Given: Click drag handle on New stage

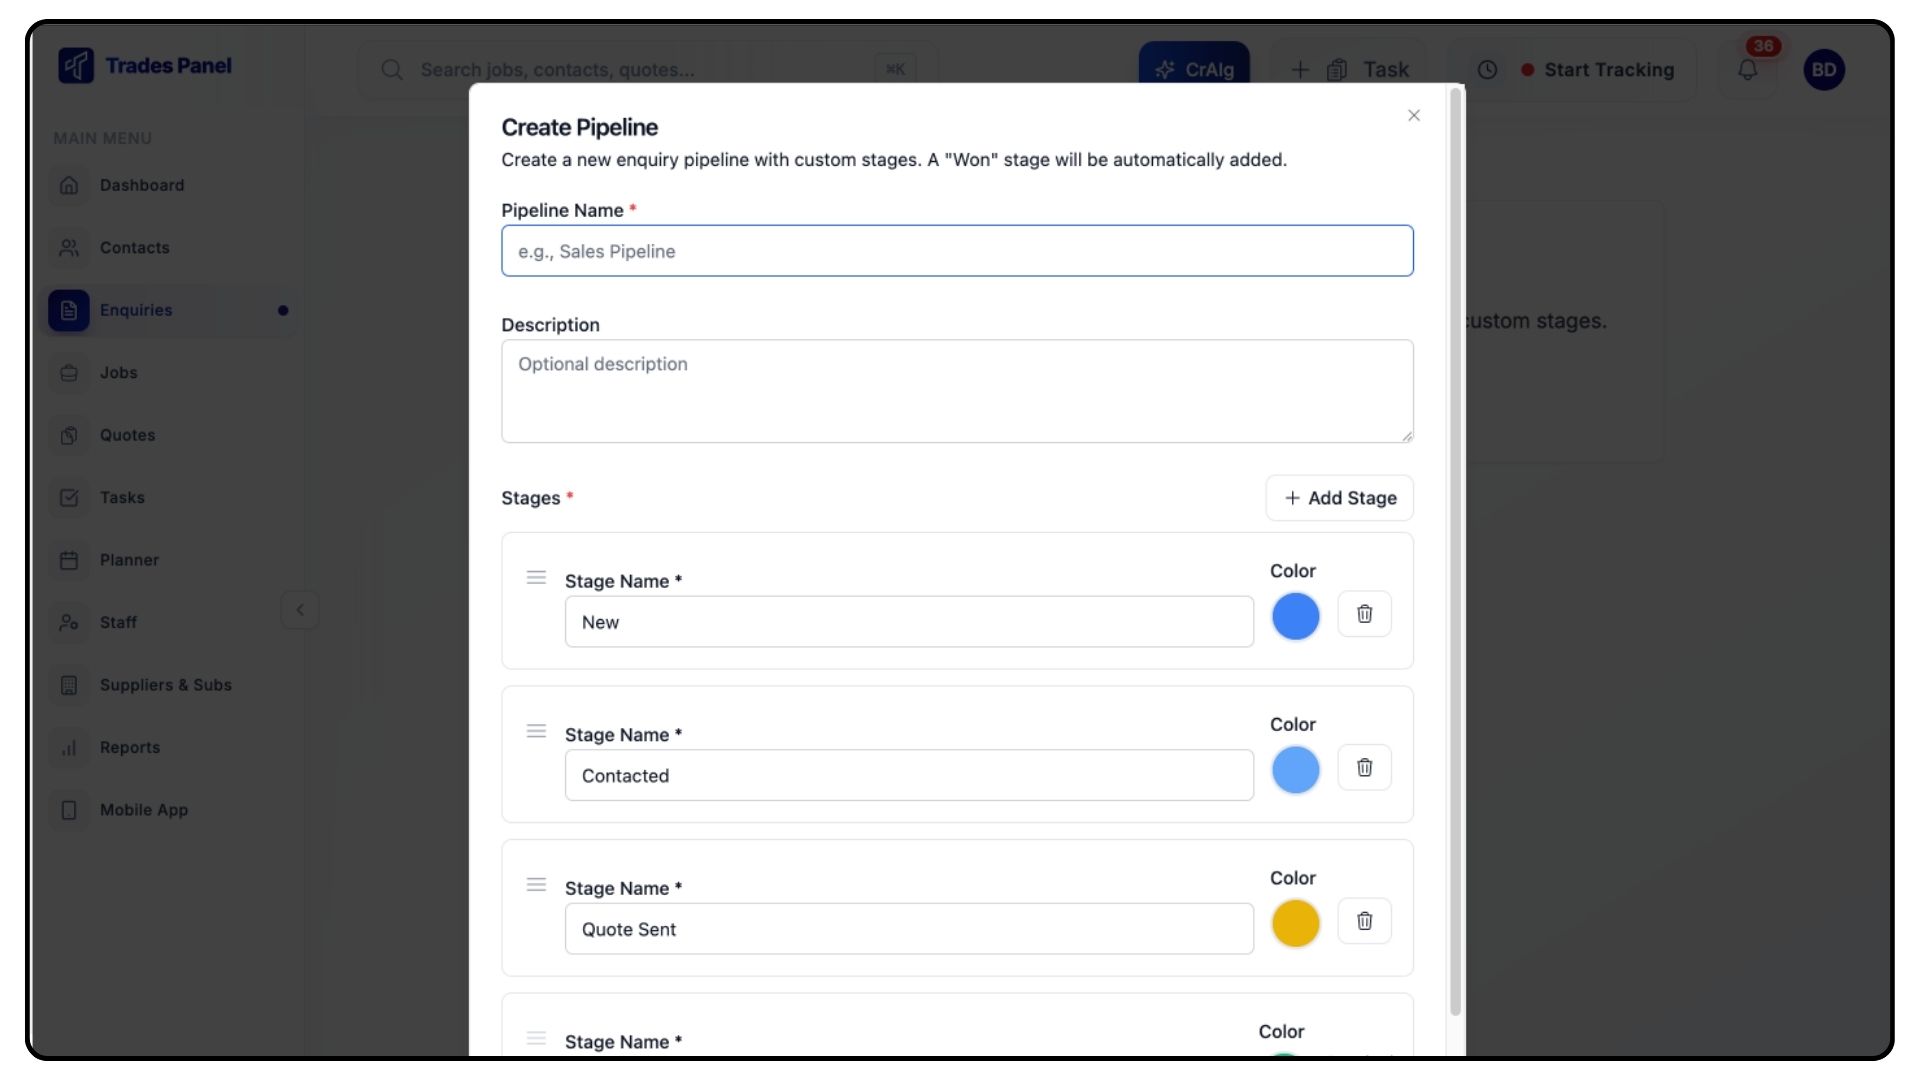Looking at the screenshot, I should click(536, 578).
